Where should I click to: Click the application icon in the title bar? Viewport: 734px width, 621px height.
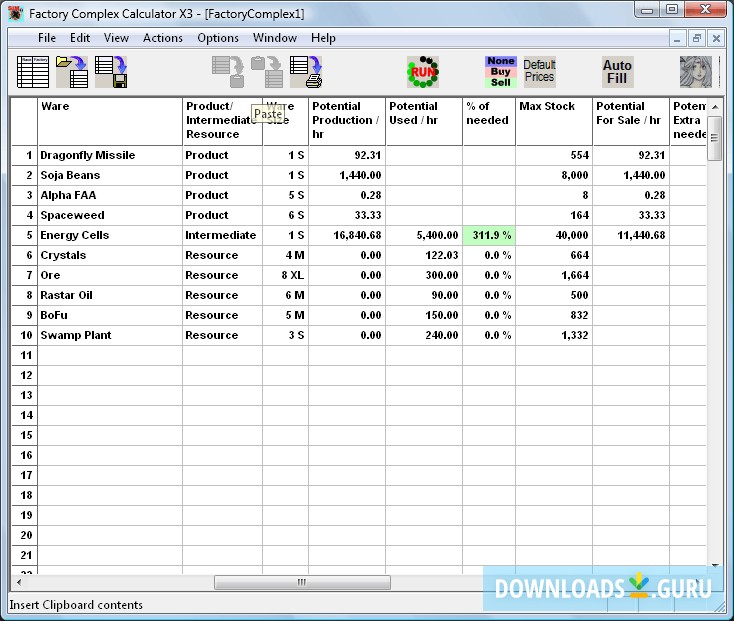point(15,14)
